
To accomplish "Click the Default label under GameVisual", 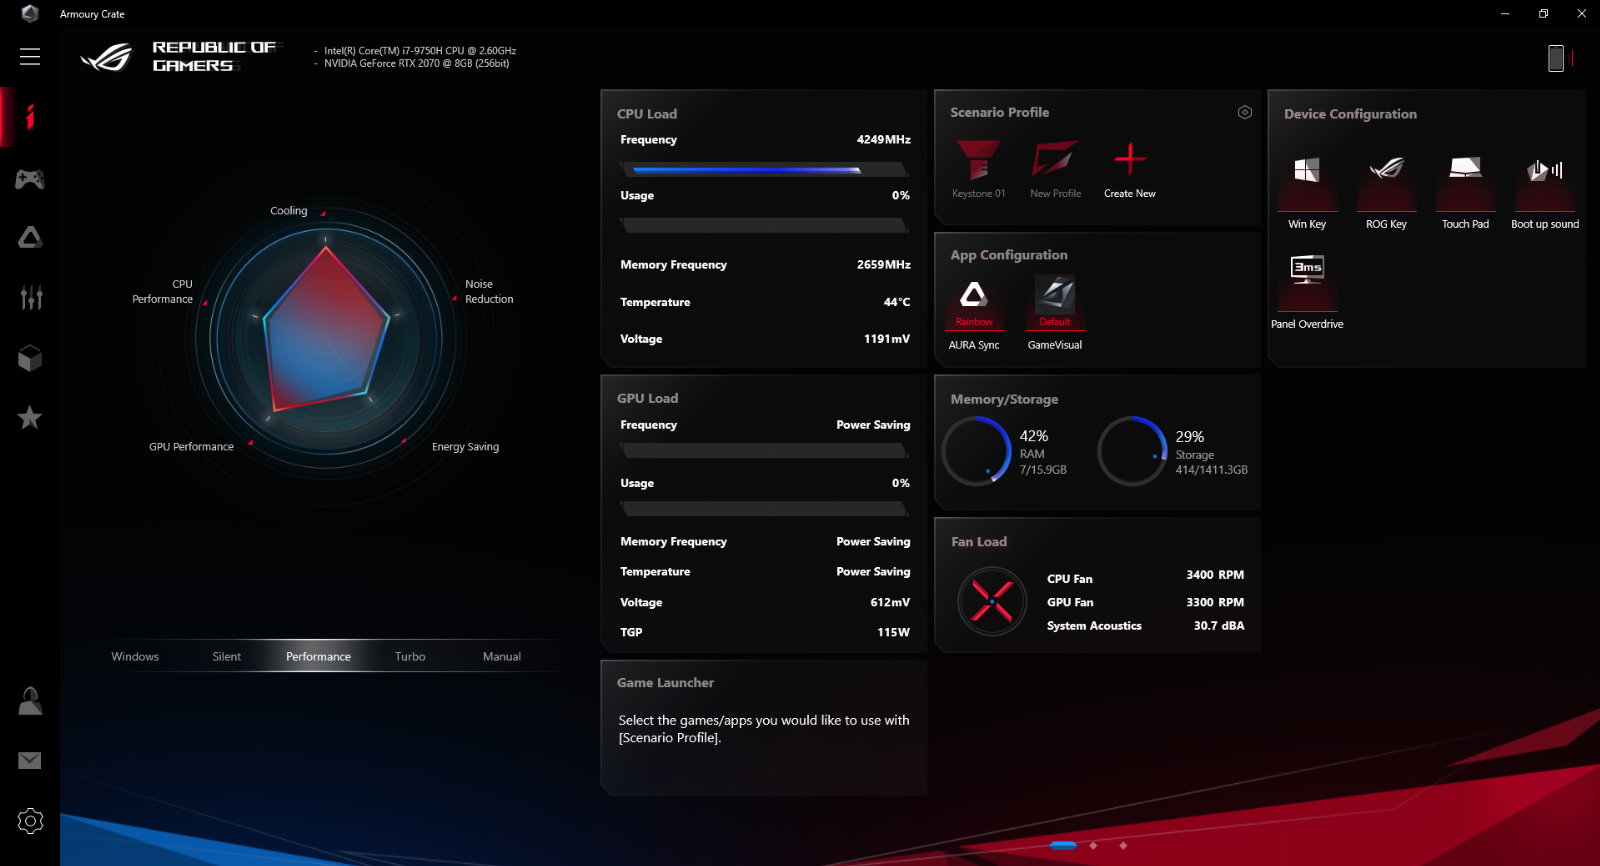I will [1055, 322].
